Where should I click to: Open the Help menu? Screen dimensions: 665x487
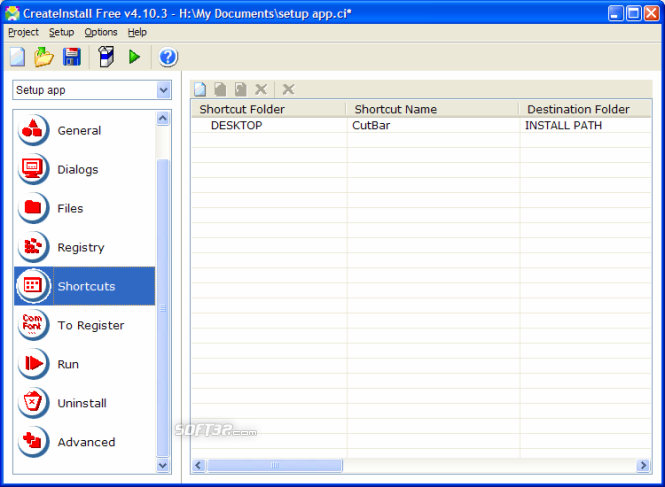click(x=137, y=32)
